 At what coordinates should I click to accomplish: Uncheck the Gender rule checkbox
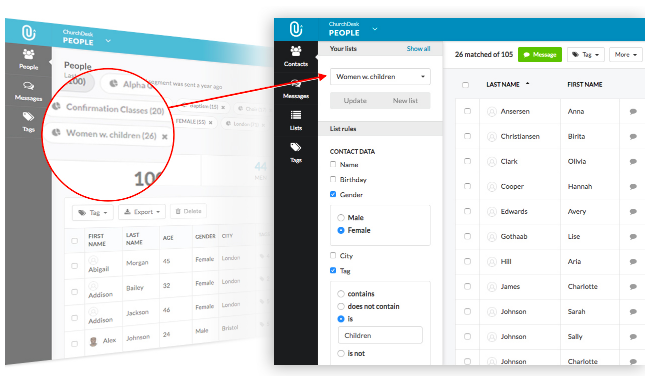point(333,194)
